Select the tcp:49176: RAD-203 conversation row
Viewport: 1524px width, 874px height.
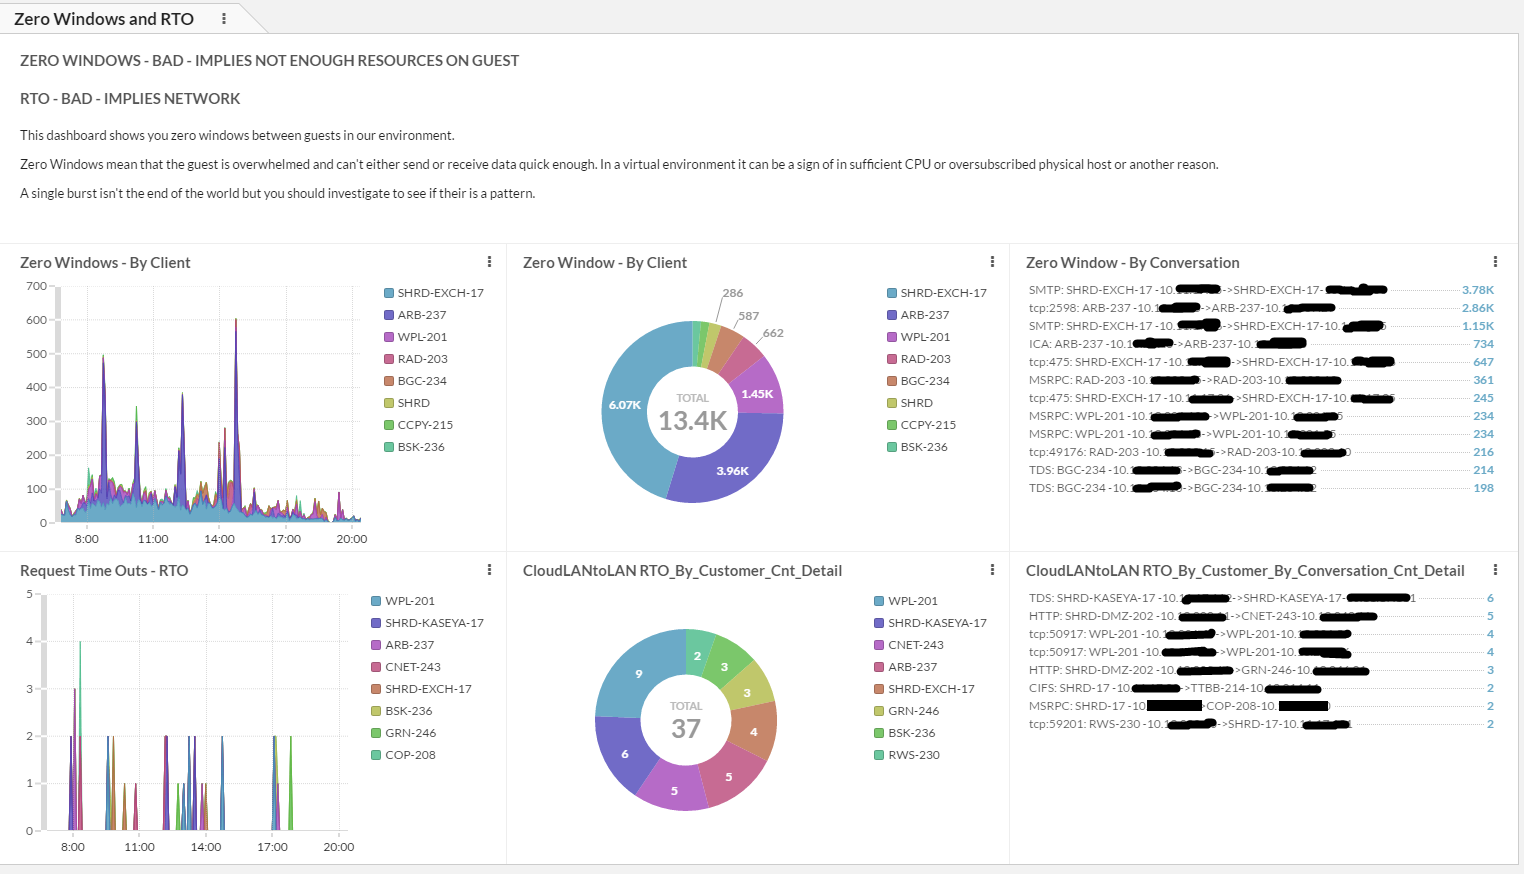tap(1261, 452)
